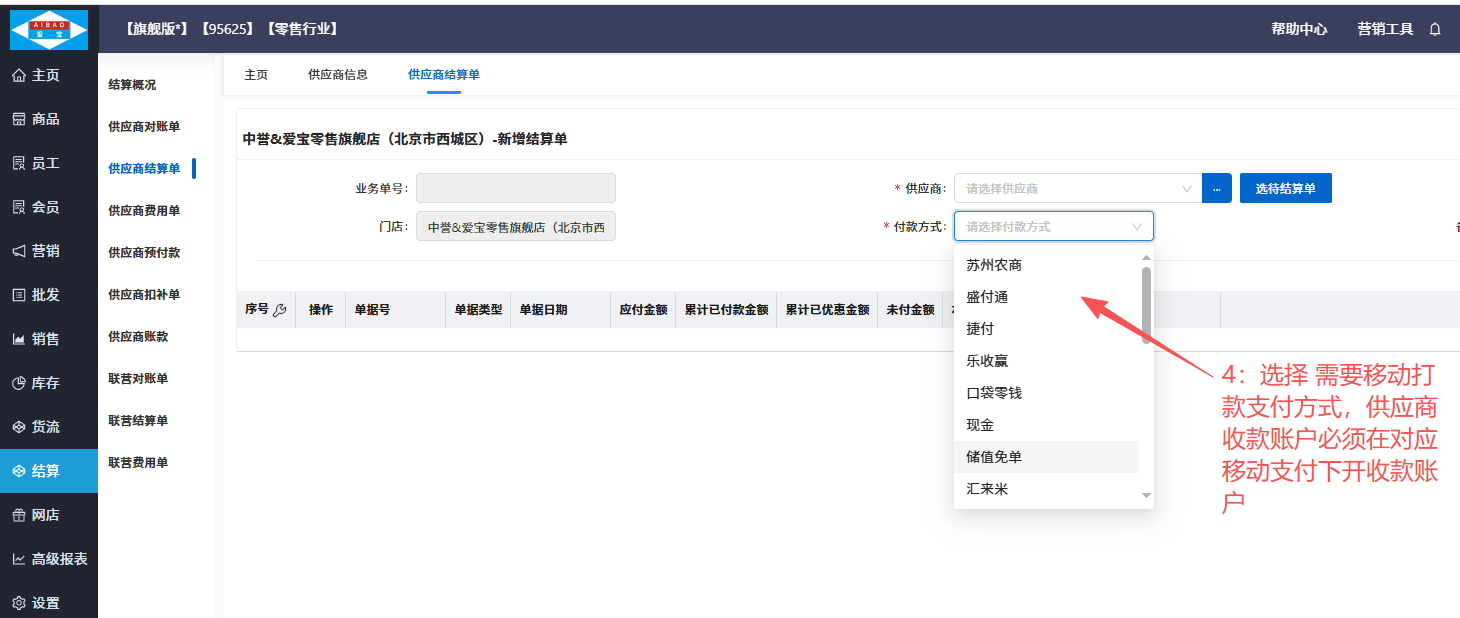Click the wrench icon next to 序号

280,310
